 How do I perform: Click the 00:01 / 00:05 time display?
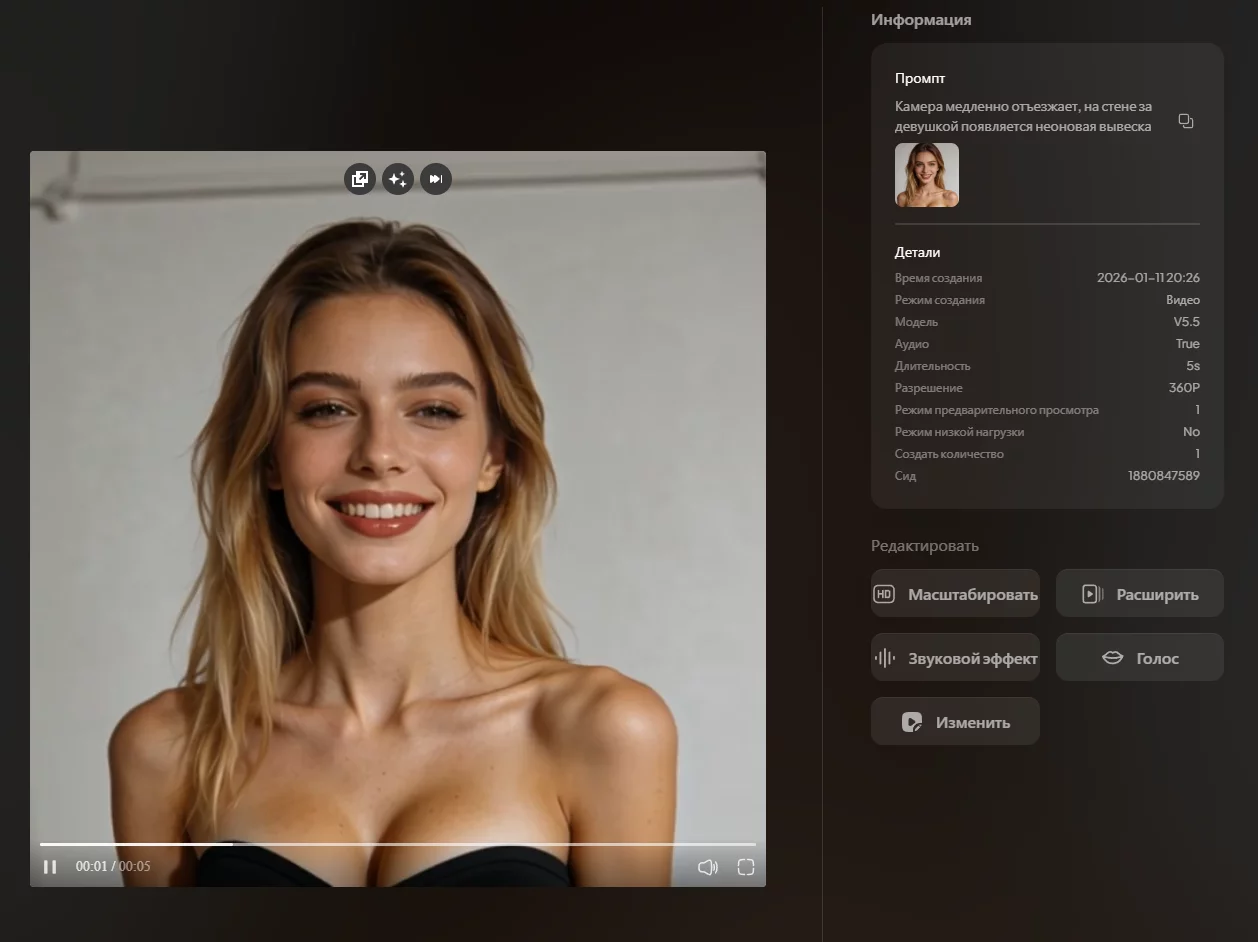(x=113, y=866)
